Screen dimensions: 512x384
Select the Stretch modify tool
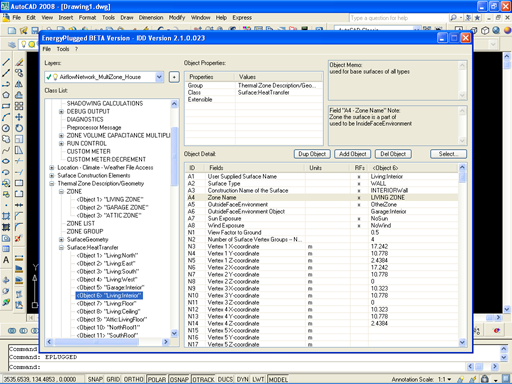tap(19, 150)
